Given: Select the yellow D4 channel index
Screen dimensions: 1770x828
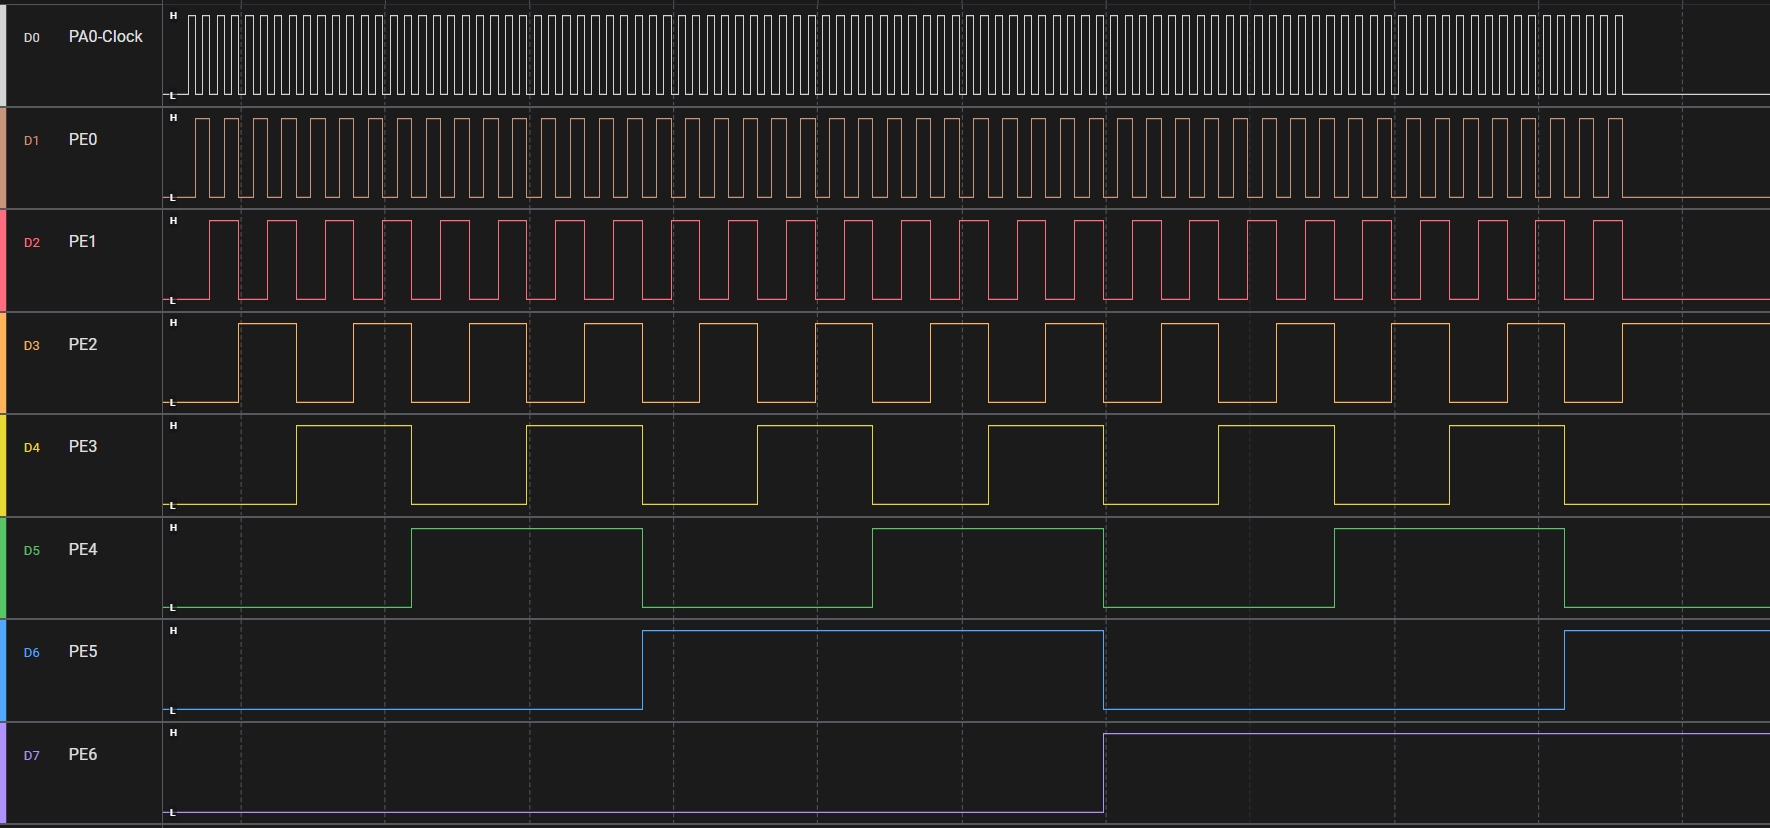Looking at the screenshot, I should [x=32, y=448].
